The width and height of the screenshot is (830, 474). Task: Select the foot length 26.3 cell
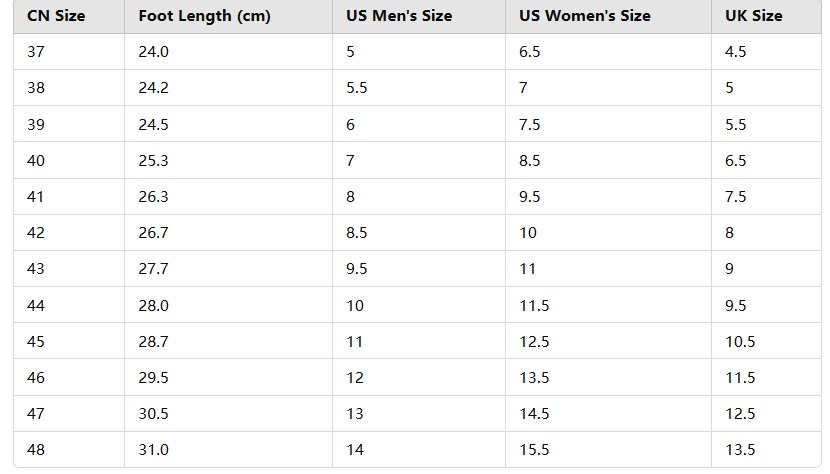click(x=228, y=196)
